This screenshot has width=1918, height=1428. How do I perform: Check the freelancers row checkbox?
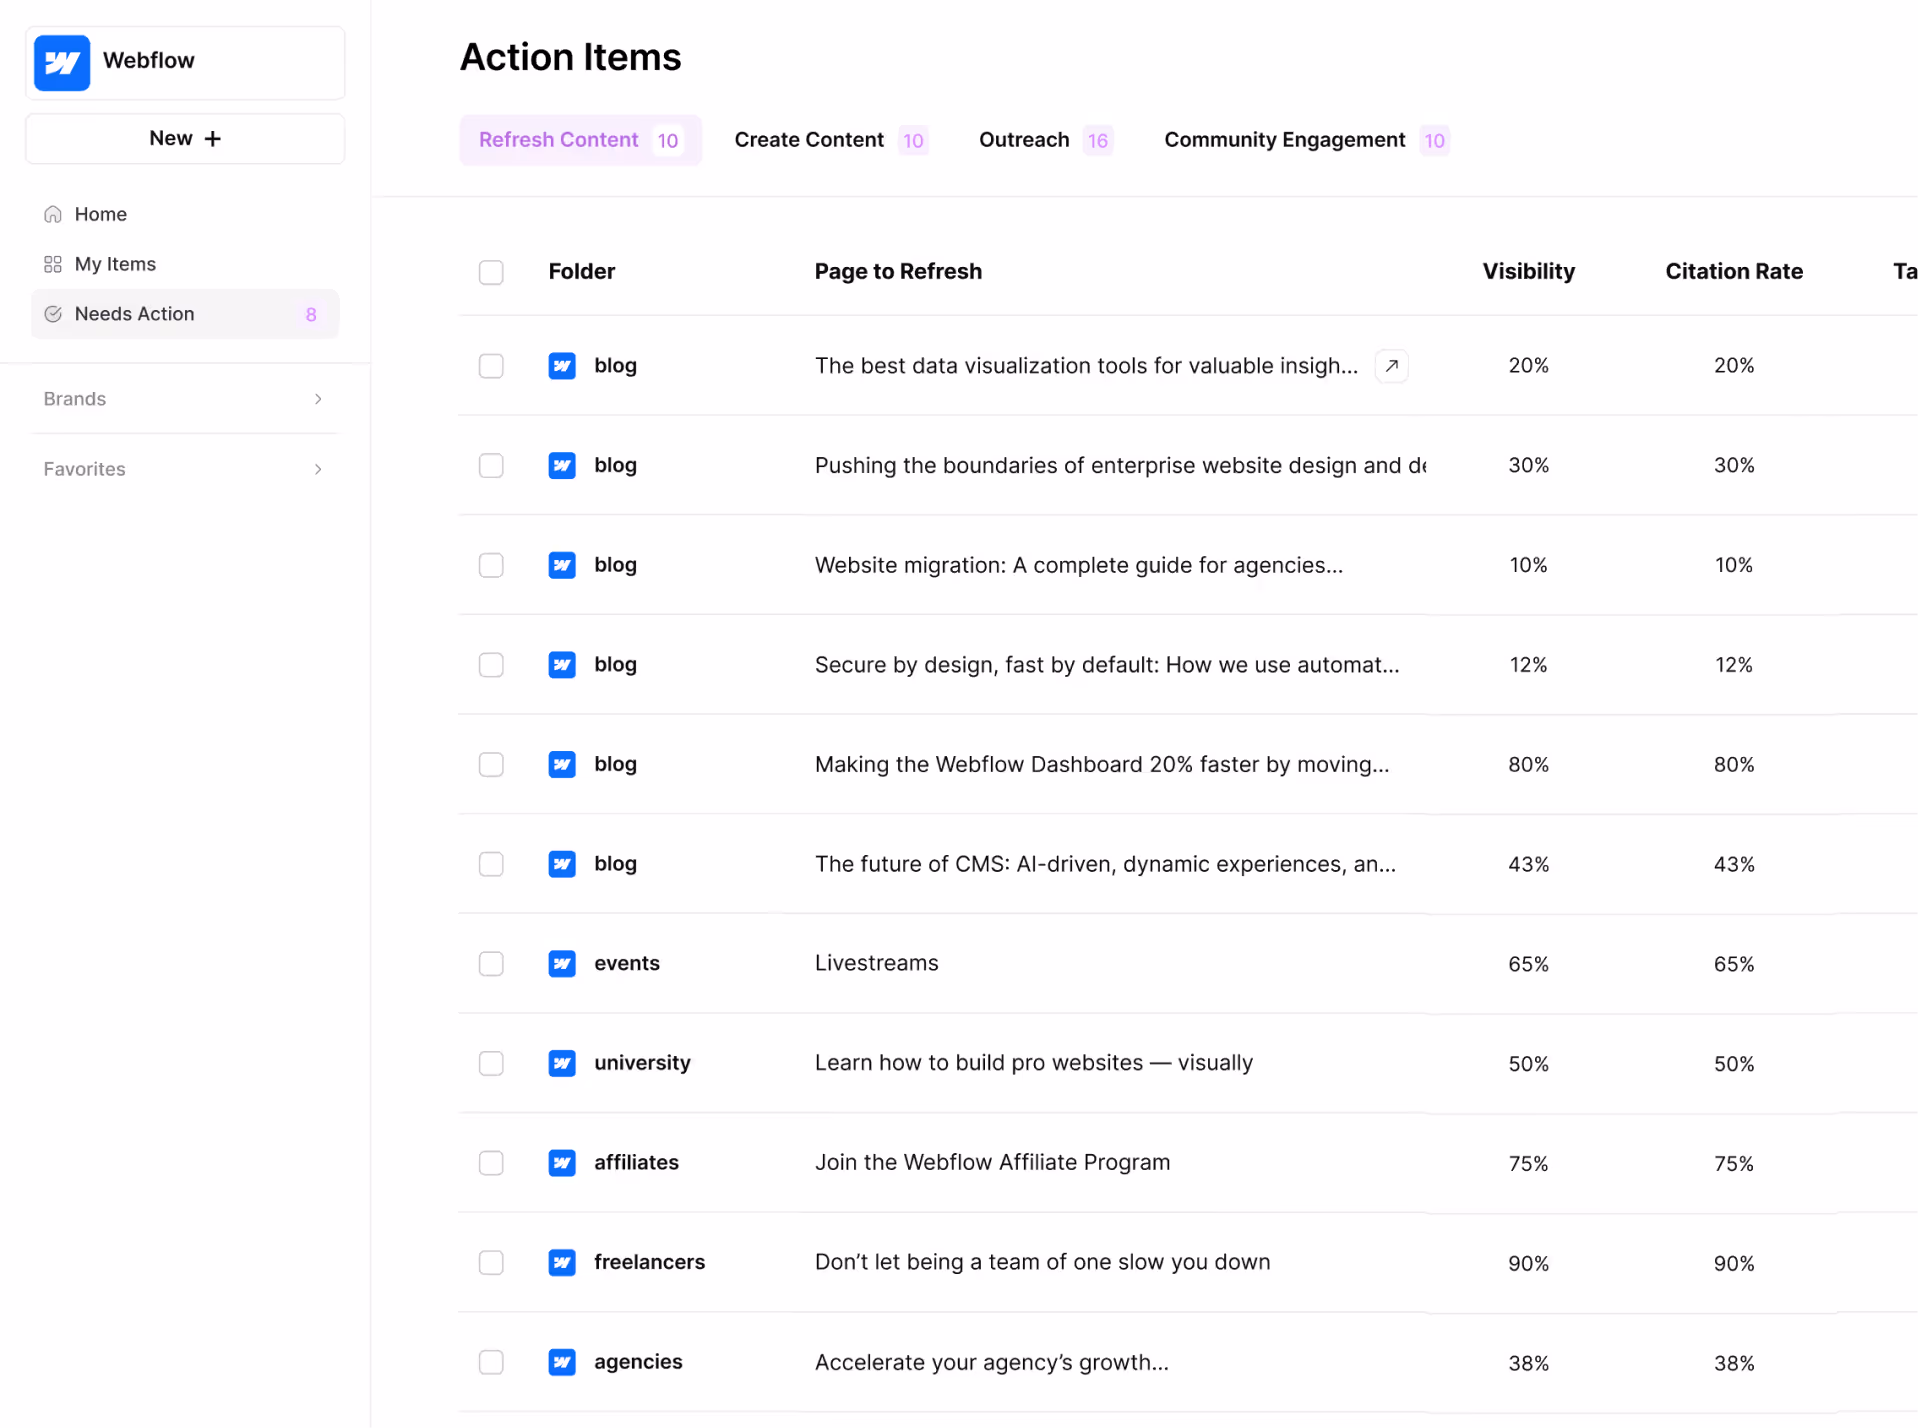click(491, 1263)
